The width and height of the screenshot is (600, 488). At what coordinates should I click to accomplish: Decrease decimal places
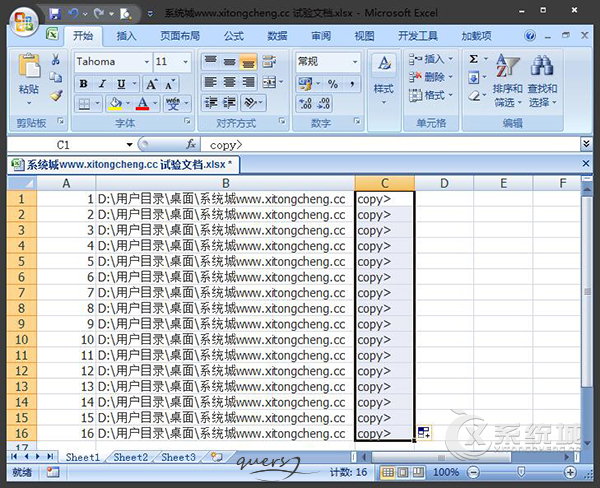[324, 103]
